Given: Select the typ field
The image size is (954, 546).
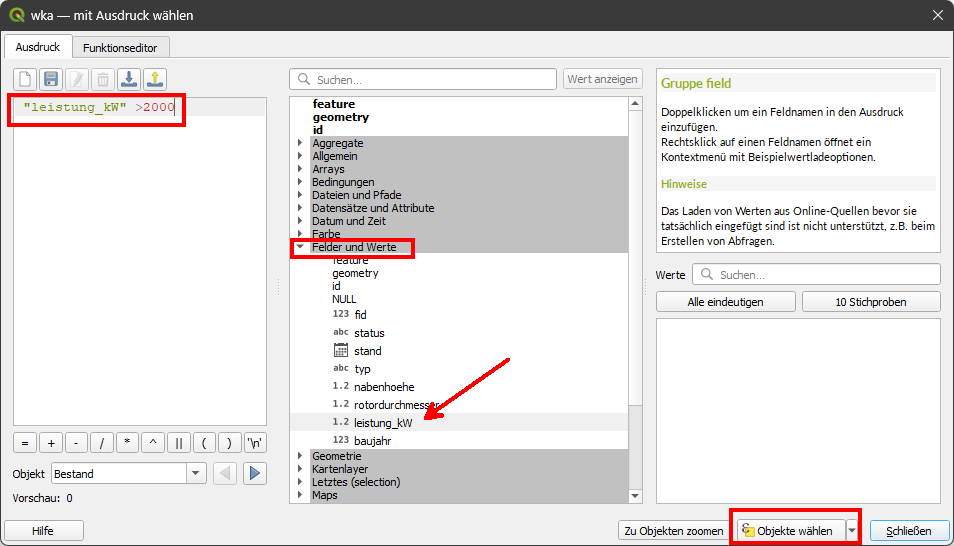Looking at the screenshot, I should tap(362, 369).
